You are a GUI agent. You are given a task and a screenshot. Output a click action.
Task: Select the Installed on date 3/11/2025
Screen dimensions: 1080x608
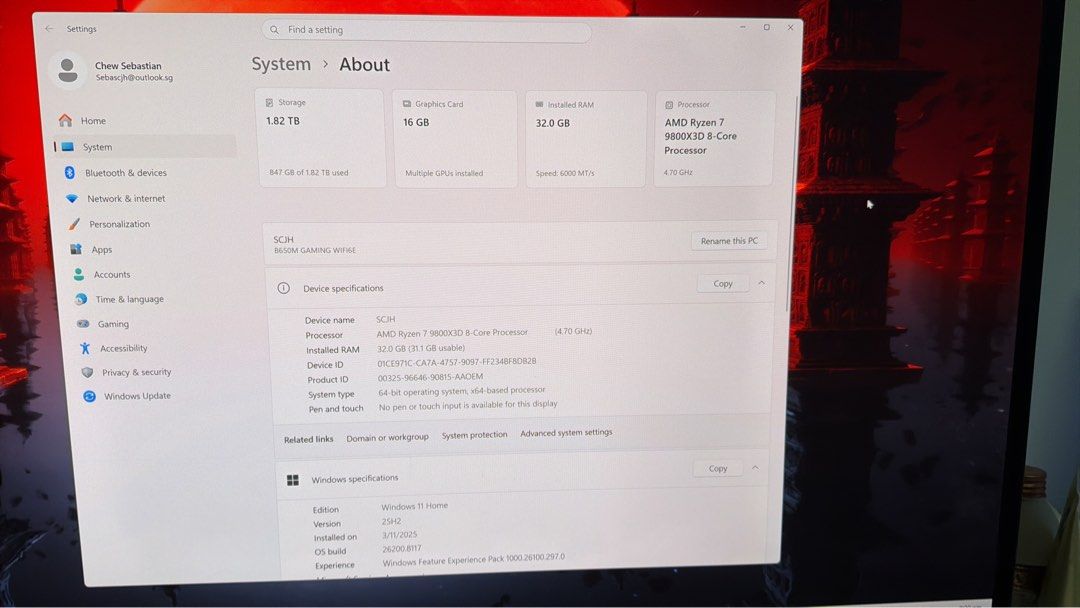399,535
